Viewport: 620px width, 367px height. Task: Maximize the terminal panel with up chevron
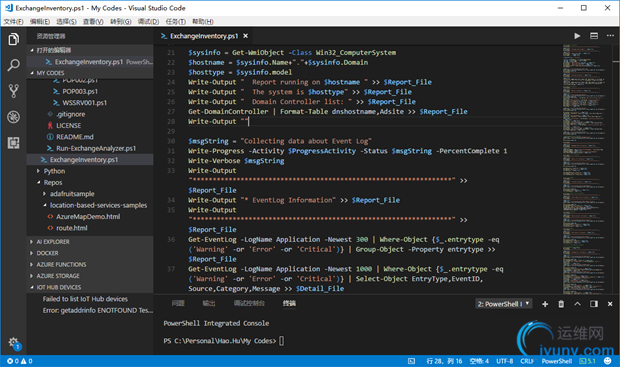(x=577, y=304)
